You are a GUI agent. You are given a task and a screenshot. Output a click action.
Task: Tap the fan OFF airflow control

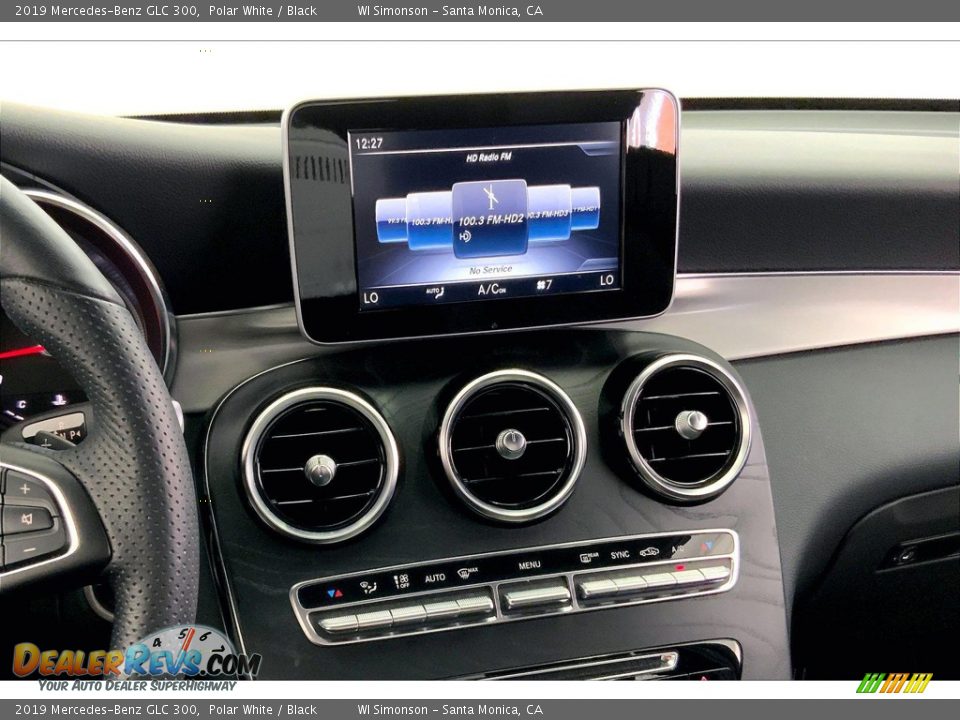pyautogui.click(x=402, y=581)
